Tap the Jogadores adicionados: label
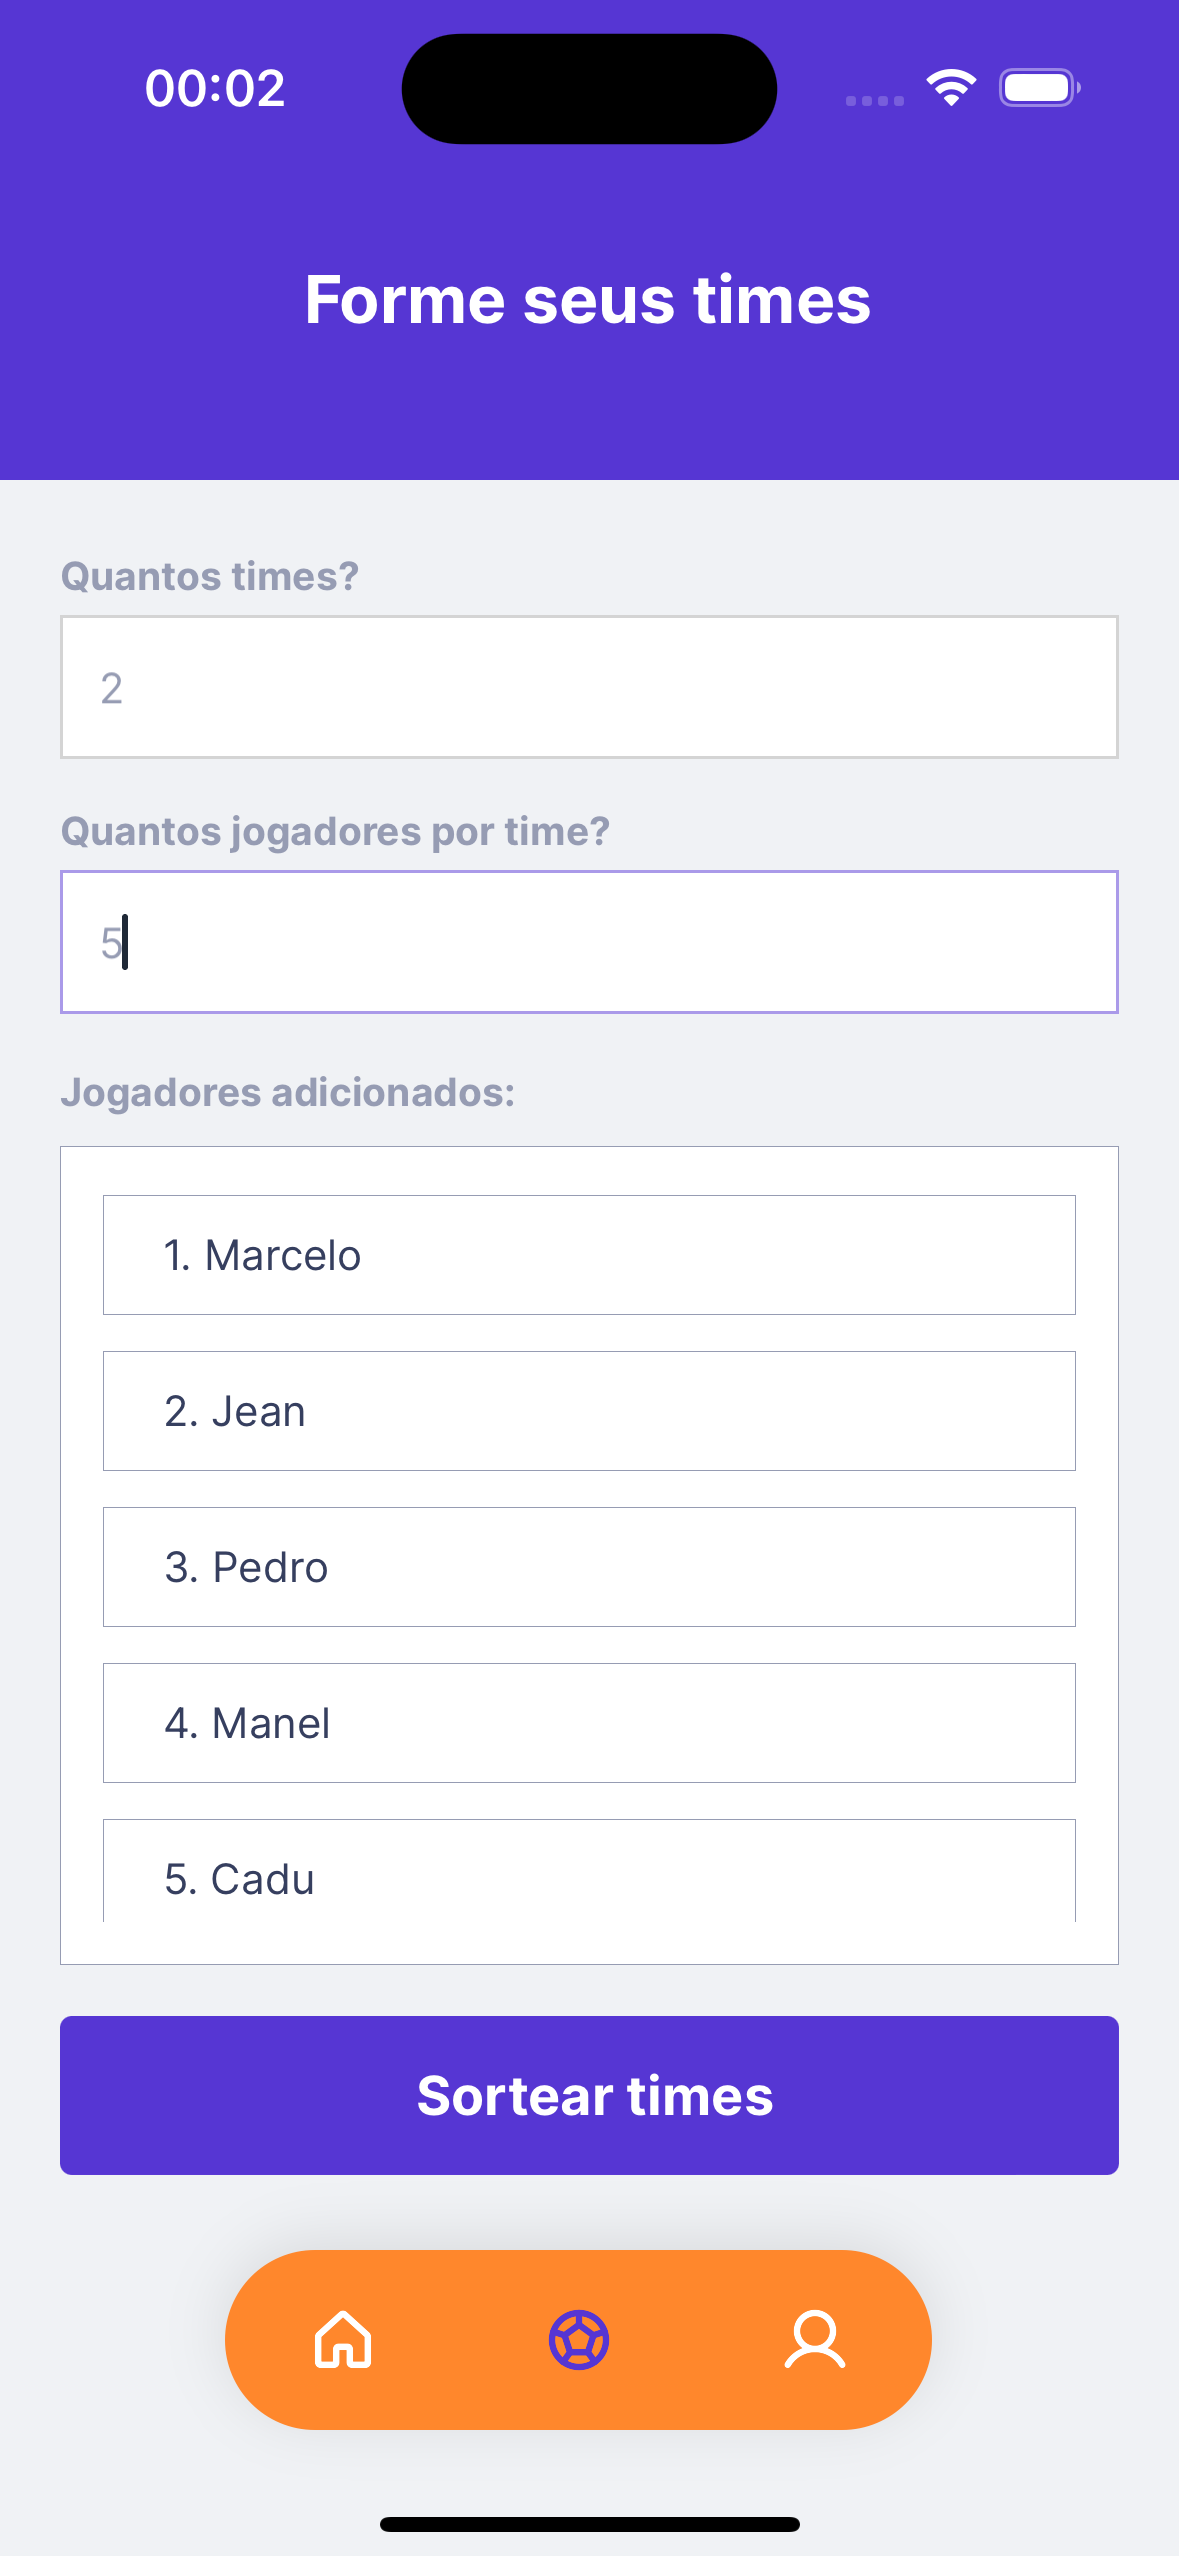Screen dimensions: 1179x2556 [x=288, y=1092]
